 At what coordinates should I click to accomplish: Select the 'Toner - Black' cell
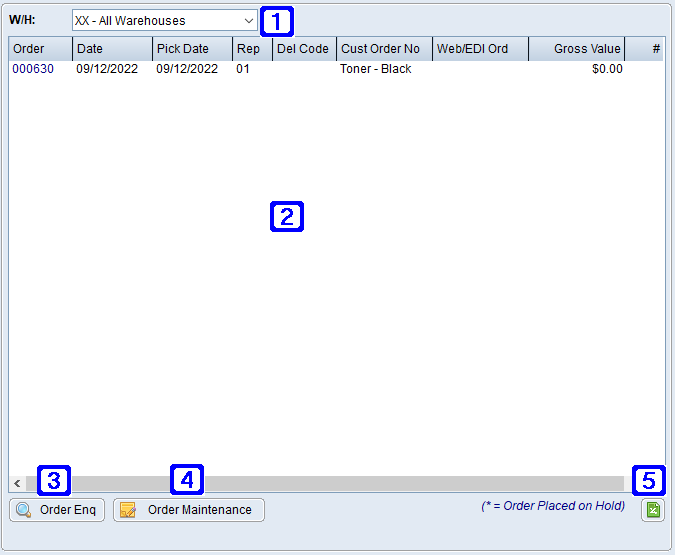pos(376,69)
